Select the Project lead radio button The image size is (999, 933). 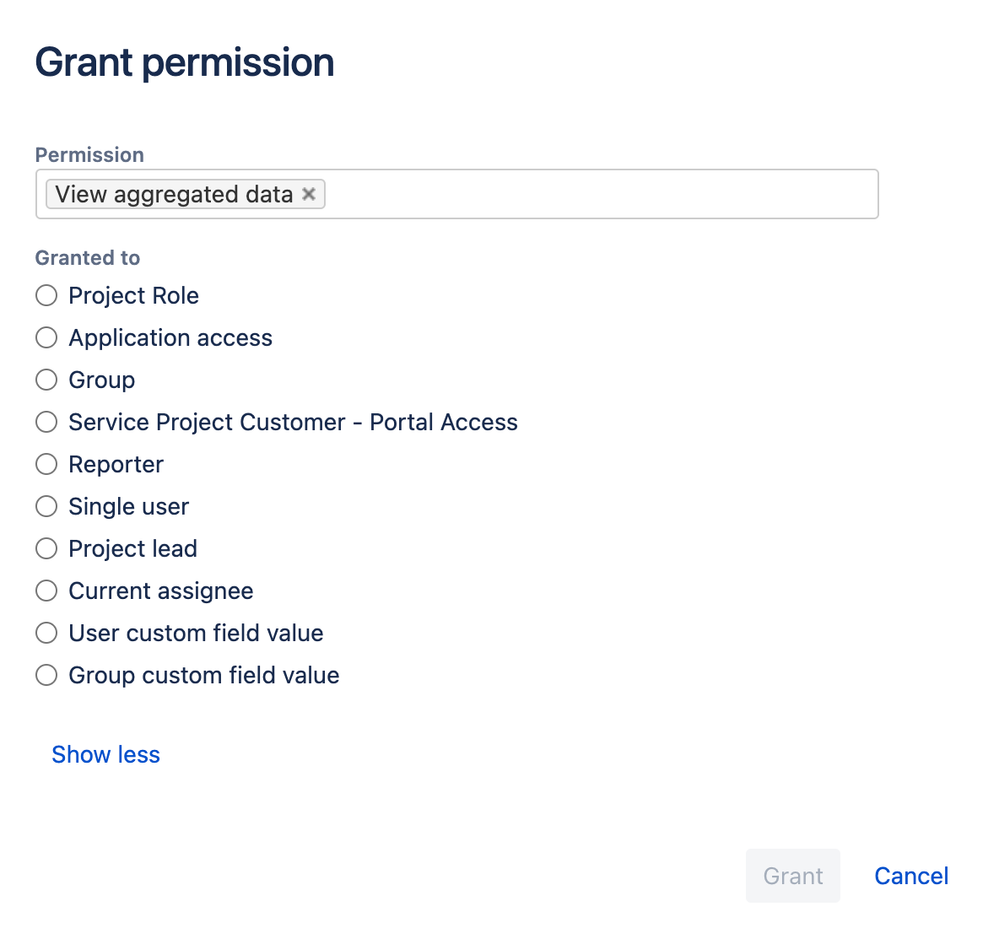pos(46,549)
